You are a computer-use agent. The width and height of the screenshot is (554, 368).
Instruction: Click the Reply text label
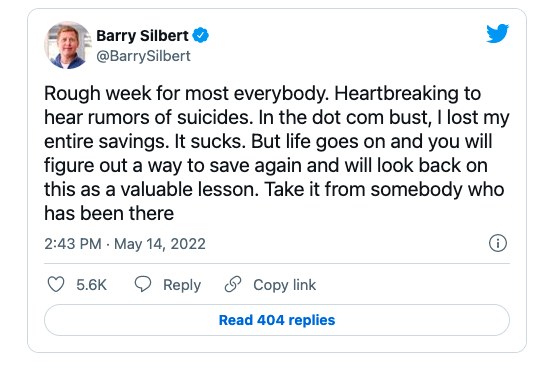tap(182, 285)
